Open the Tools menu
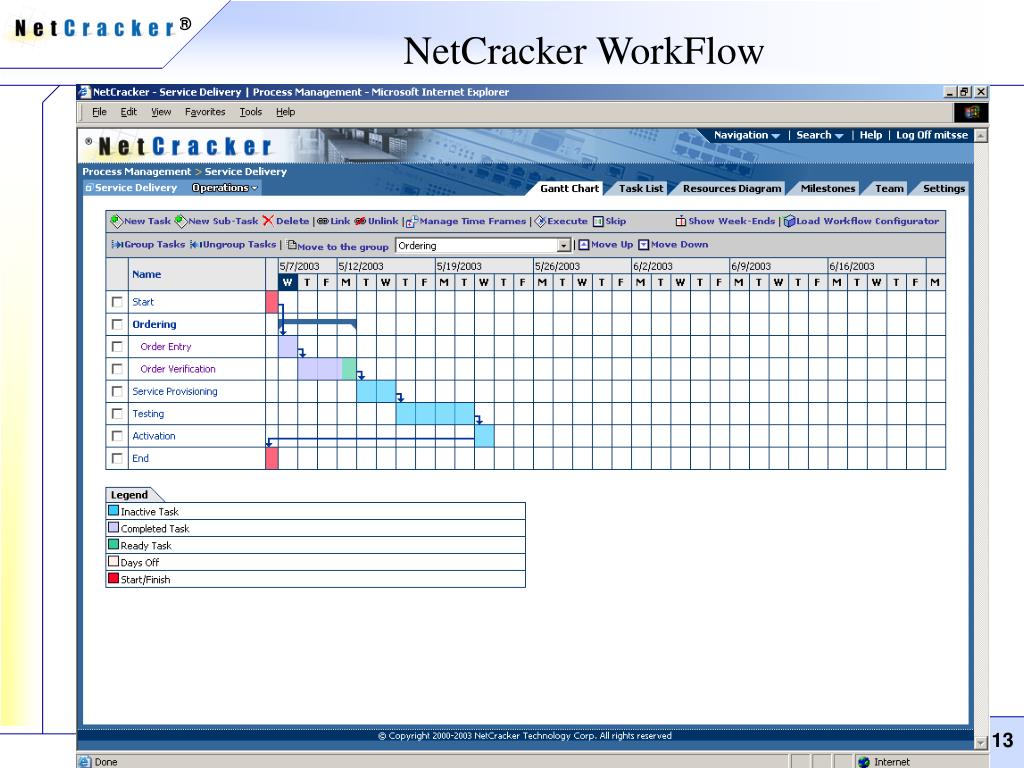1024x768 pixels. pos(250,112)
